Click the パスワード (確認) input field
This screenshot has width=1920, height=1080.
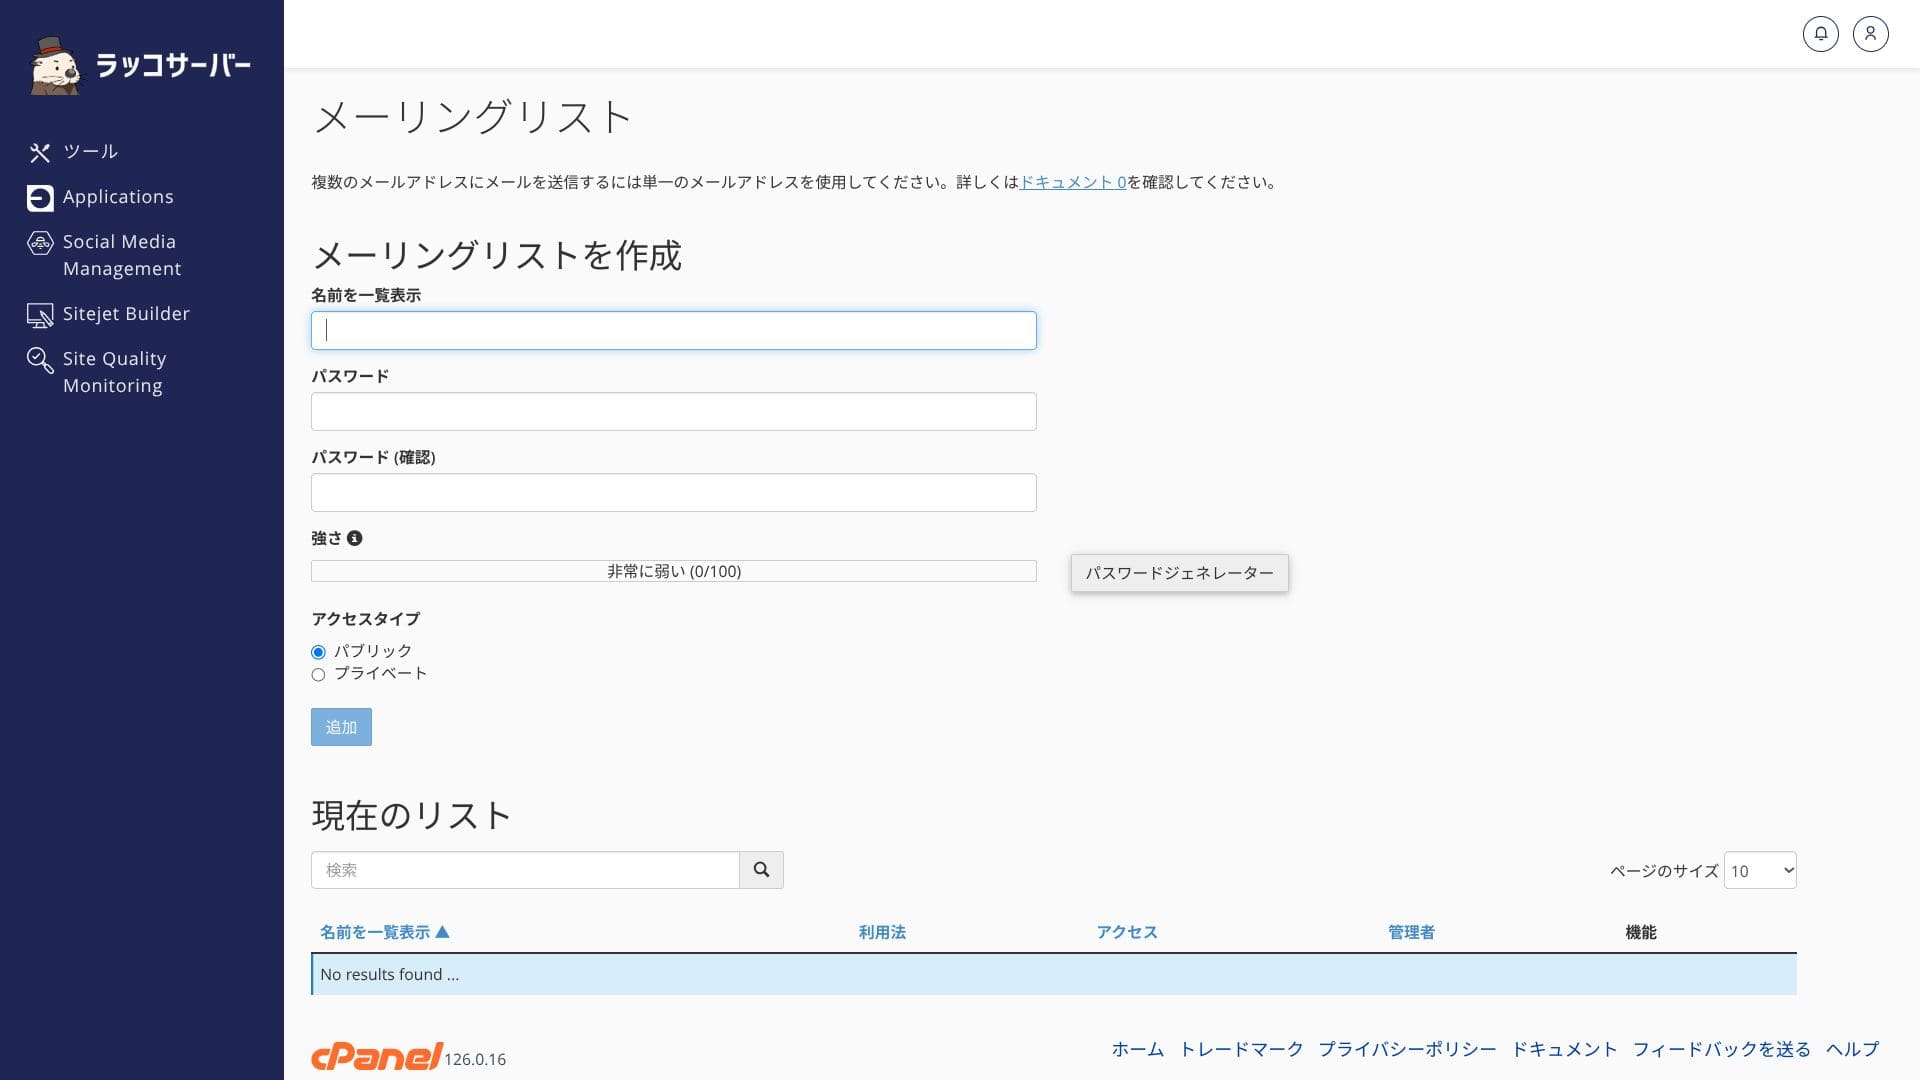pos(673,492)
